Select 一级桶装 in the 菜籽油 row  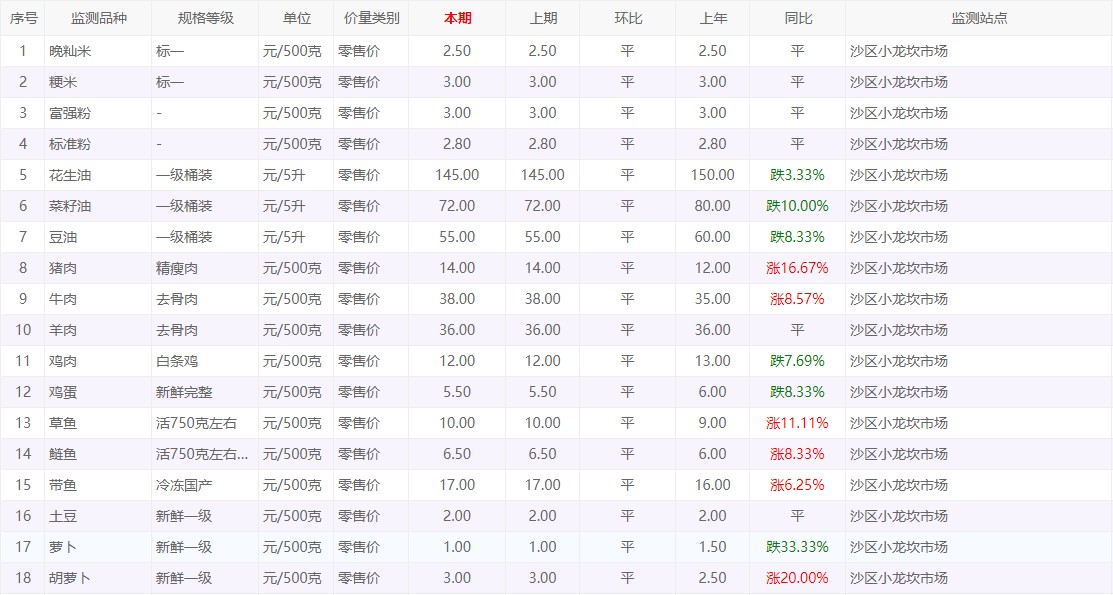[x=184, y=206]
